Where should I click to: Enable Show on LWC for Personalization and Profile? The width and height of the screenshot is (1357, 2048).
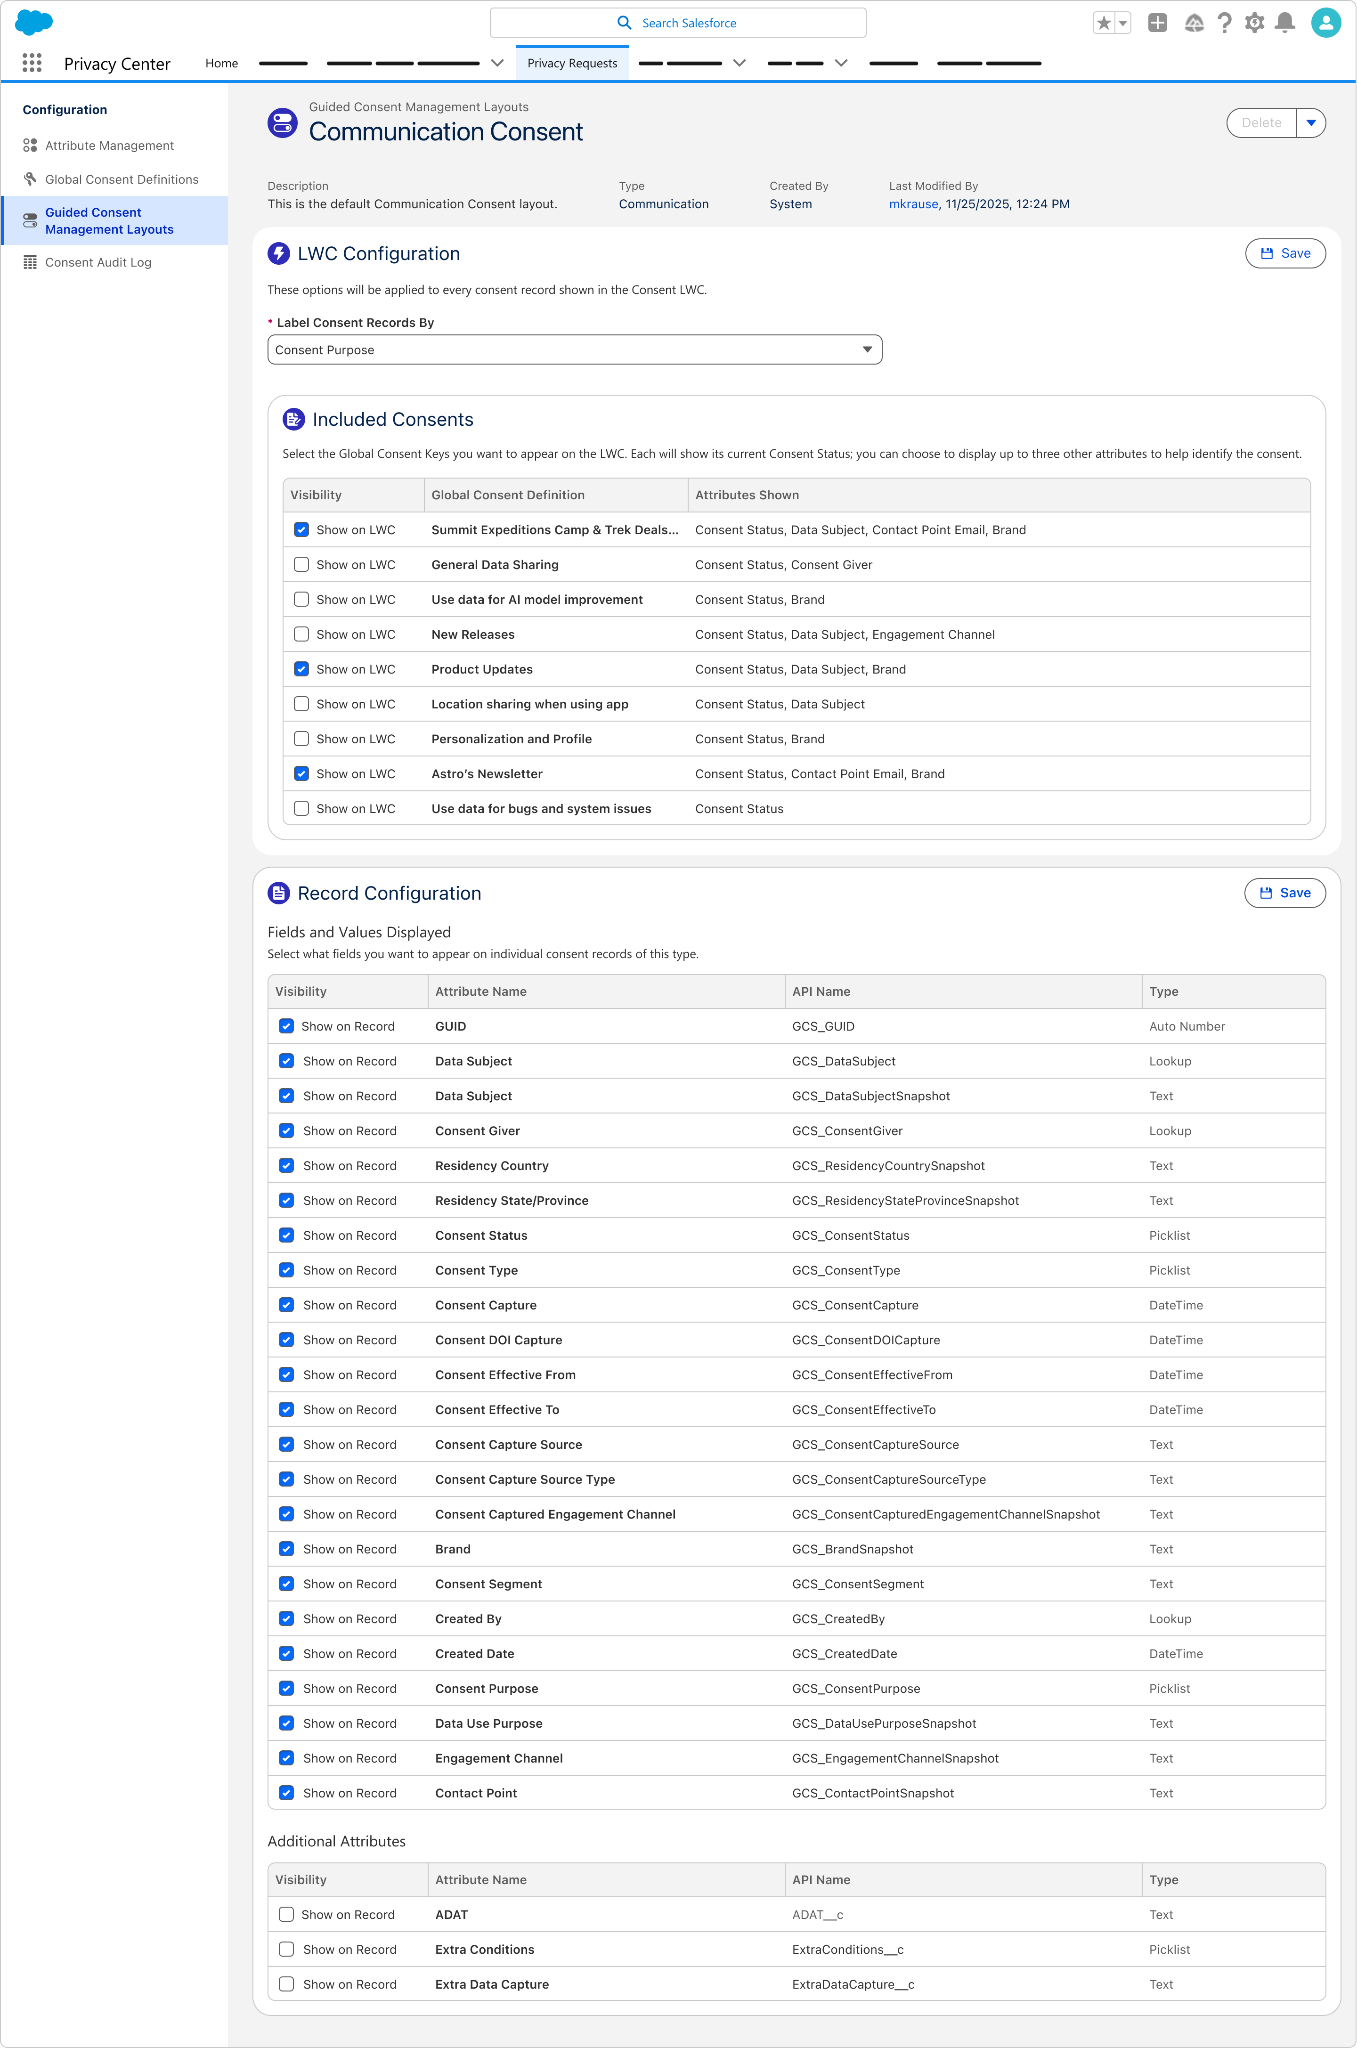[301, 738]
